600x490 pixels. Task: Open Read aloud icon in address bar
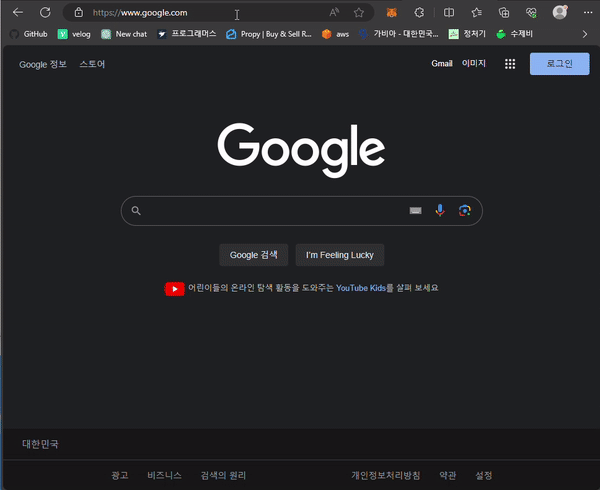[x=334, y=13]
